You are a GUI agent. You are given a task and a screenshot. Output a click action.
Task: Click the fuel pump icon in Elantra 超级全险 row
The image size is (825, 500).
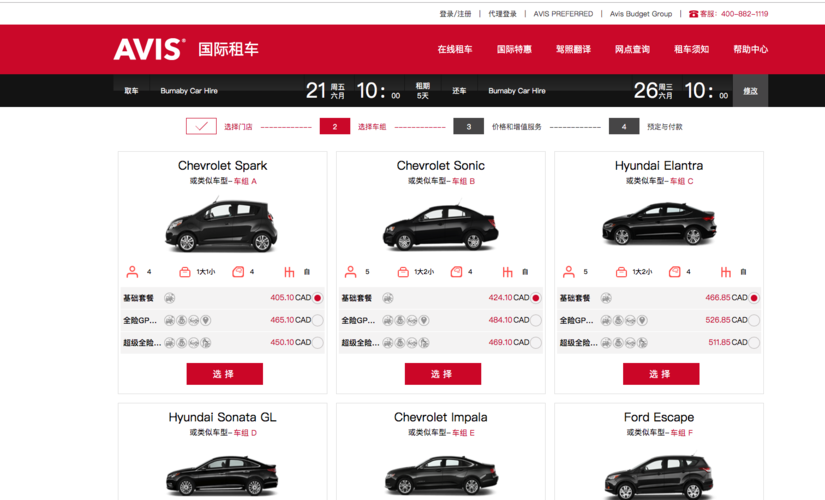tap(642, 343)
